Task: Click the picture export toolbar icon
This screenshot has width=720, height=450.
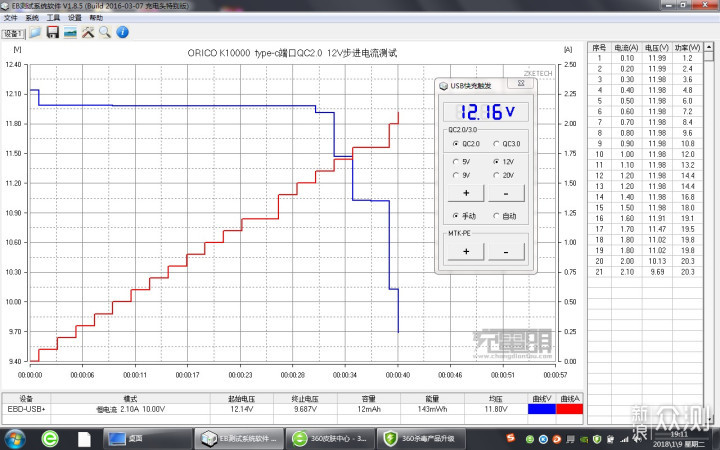Action: pos(70,33)
